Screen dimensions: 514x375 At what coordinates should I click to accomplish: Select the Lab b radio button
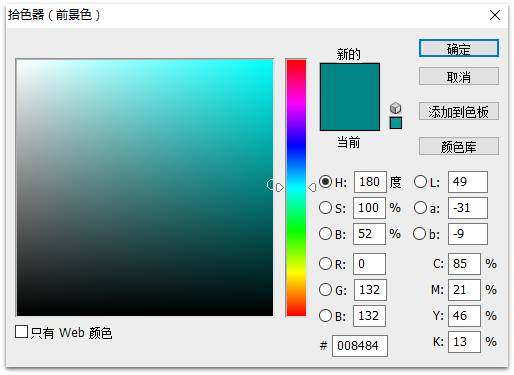click(419, 234)
